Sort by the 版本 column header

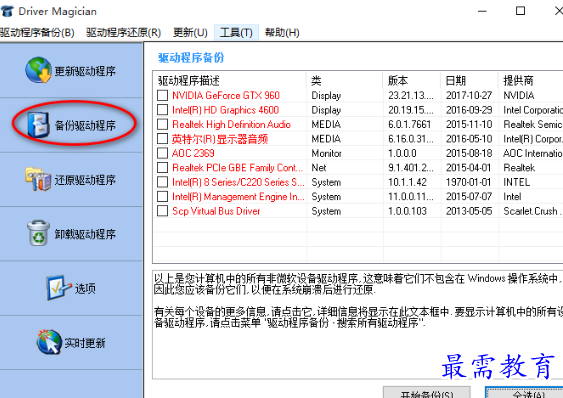click(412, 80)
